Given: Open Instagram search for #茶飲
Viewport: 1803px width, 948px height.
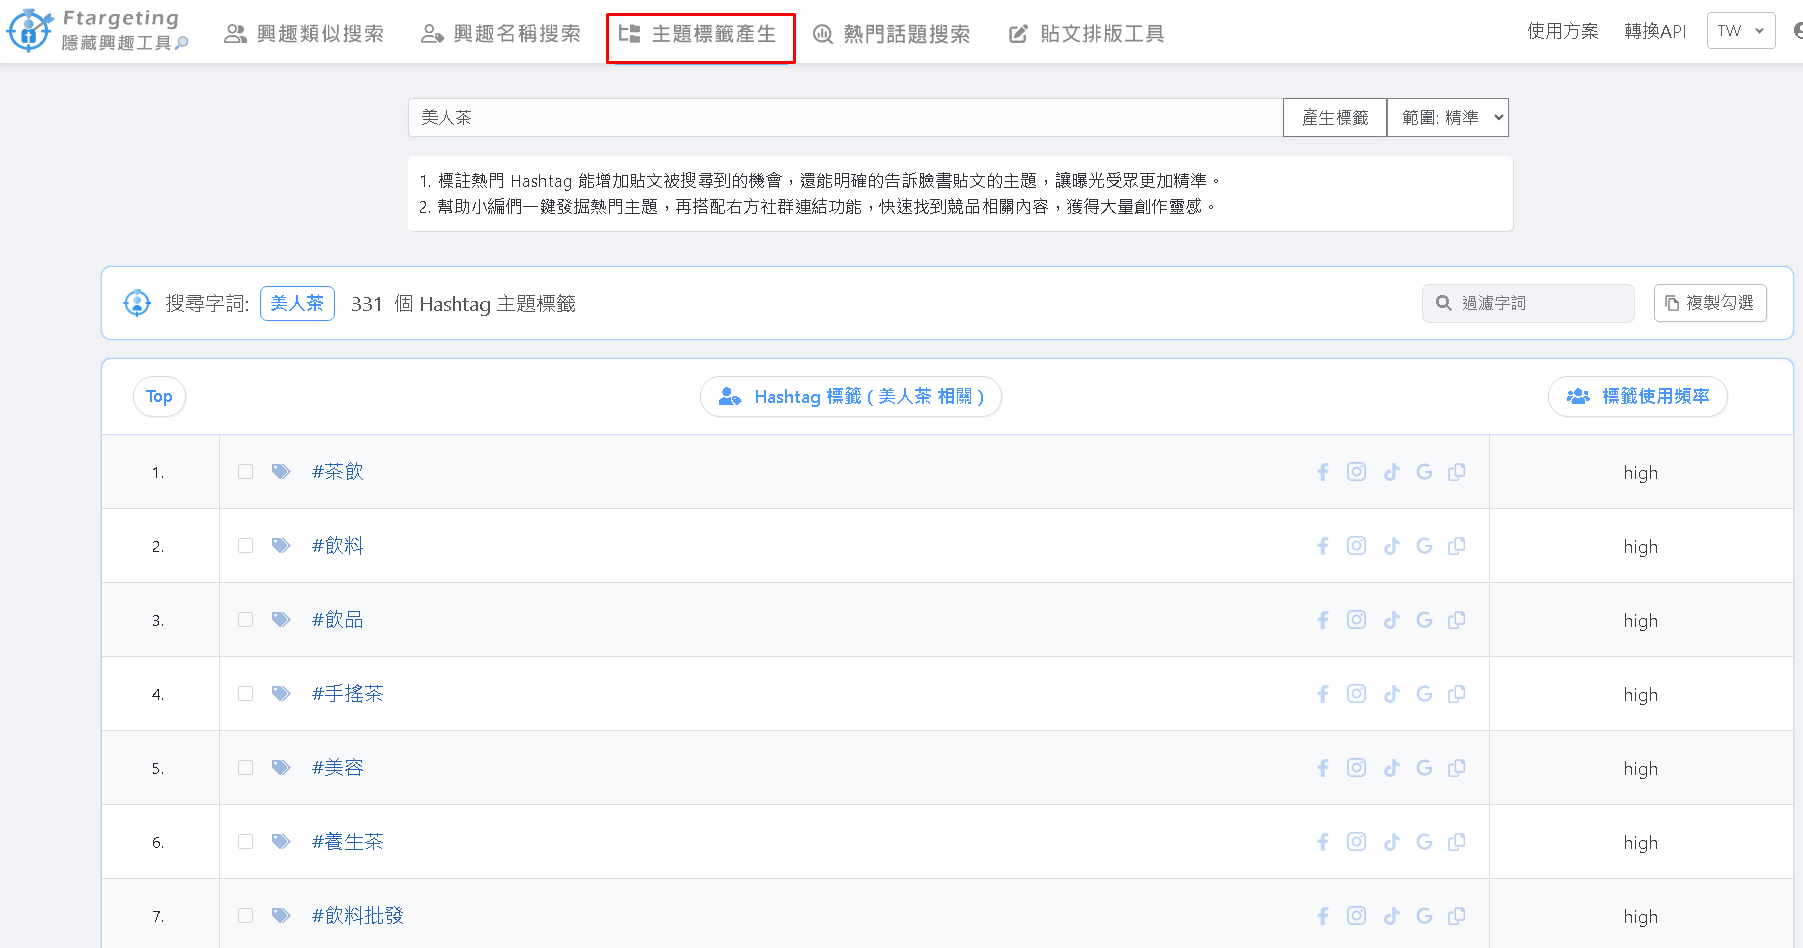Looking at the screenshot, I should [1356, 472].
